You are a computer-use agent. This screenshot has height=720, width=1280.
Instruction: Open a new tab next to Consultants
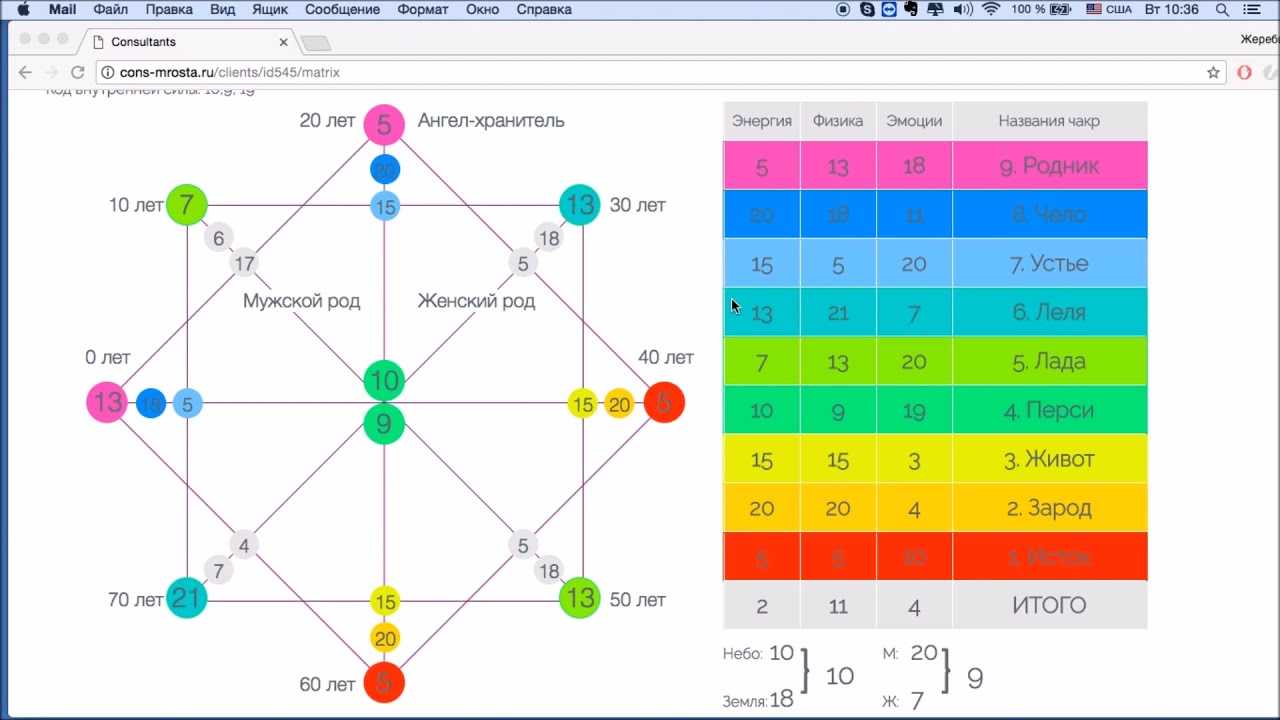click(315, 42)
